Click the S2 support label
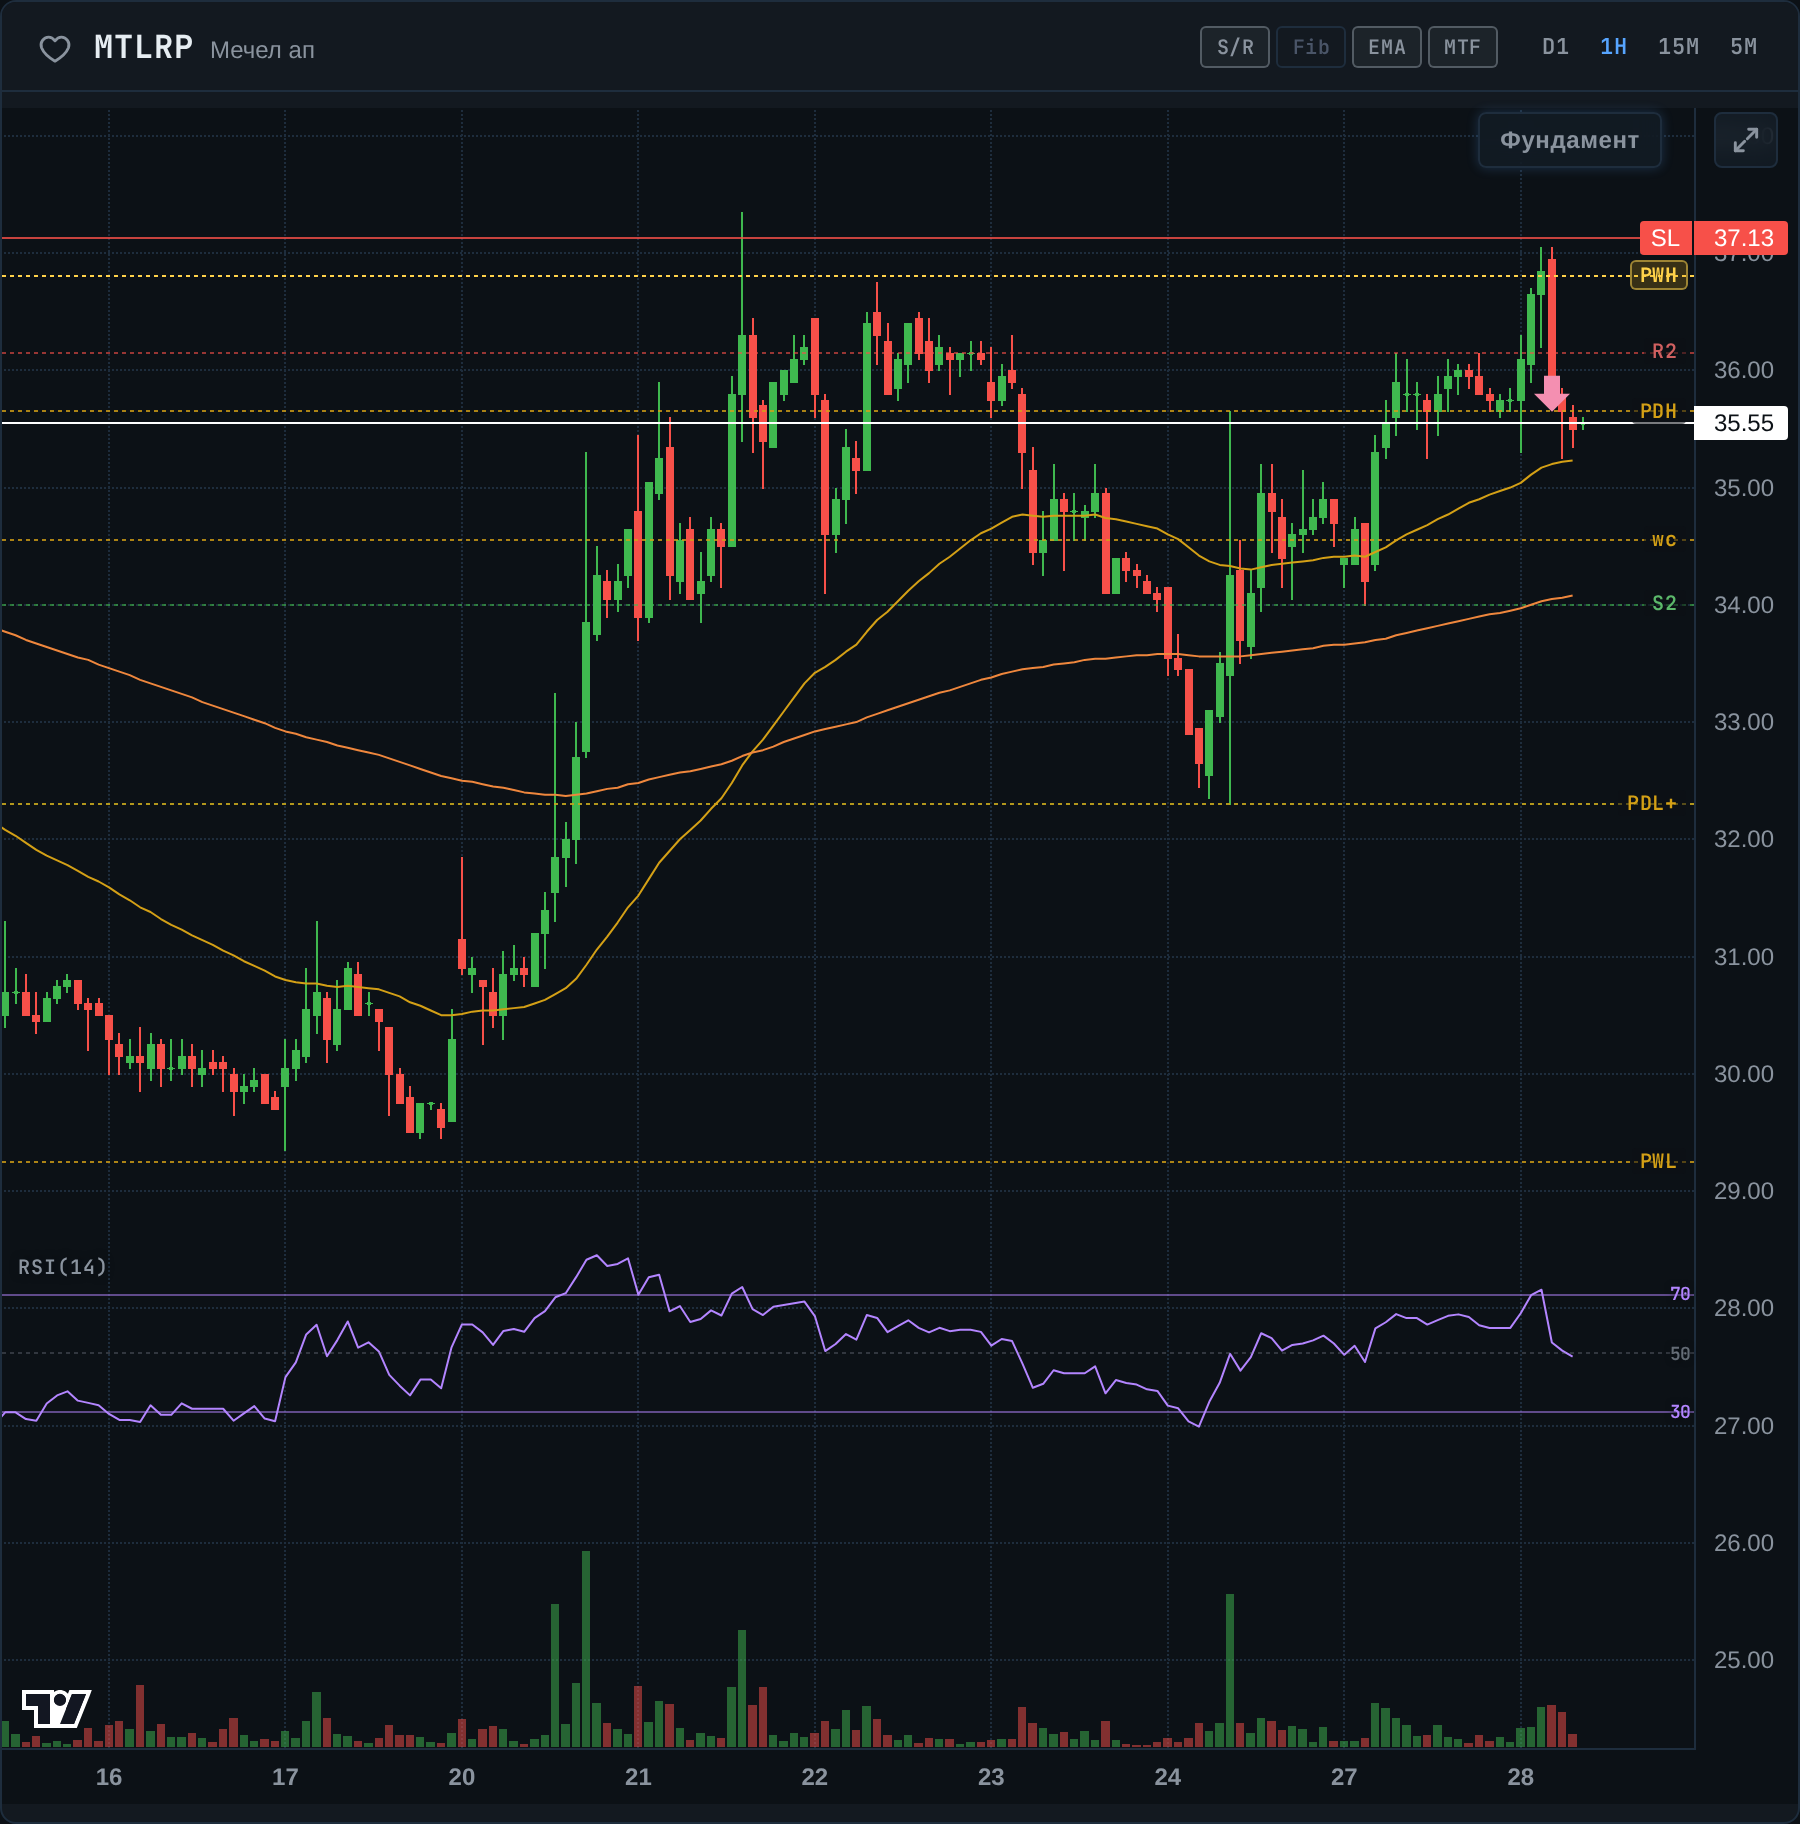Viewport: 1800px width, 1824px height. pyautogui.click(x=1664, y=604)
